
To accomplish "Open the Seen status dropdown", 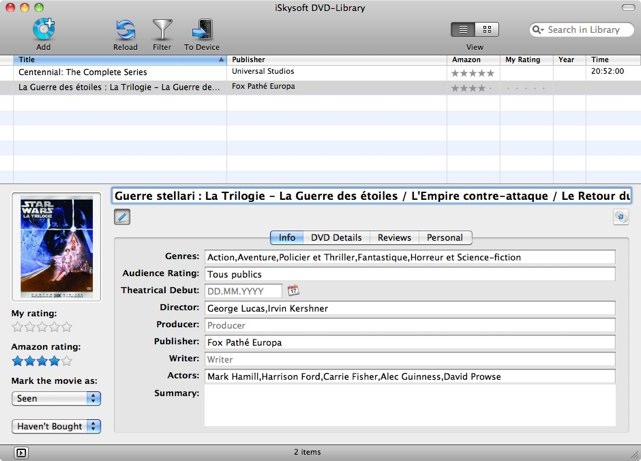I will (56, 398).
